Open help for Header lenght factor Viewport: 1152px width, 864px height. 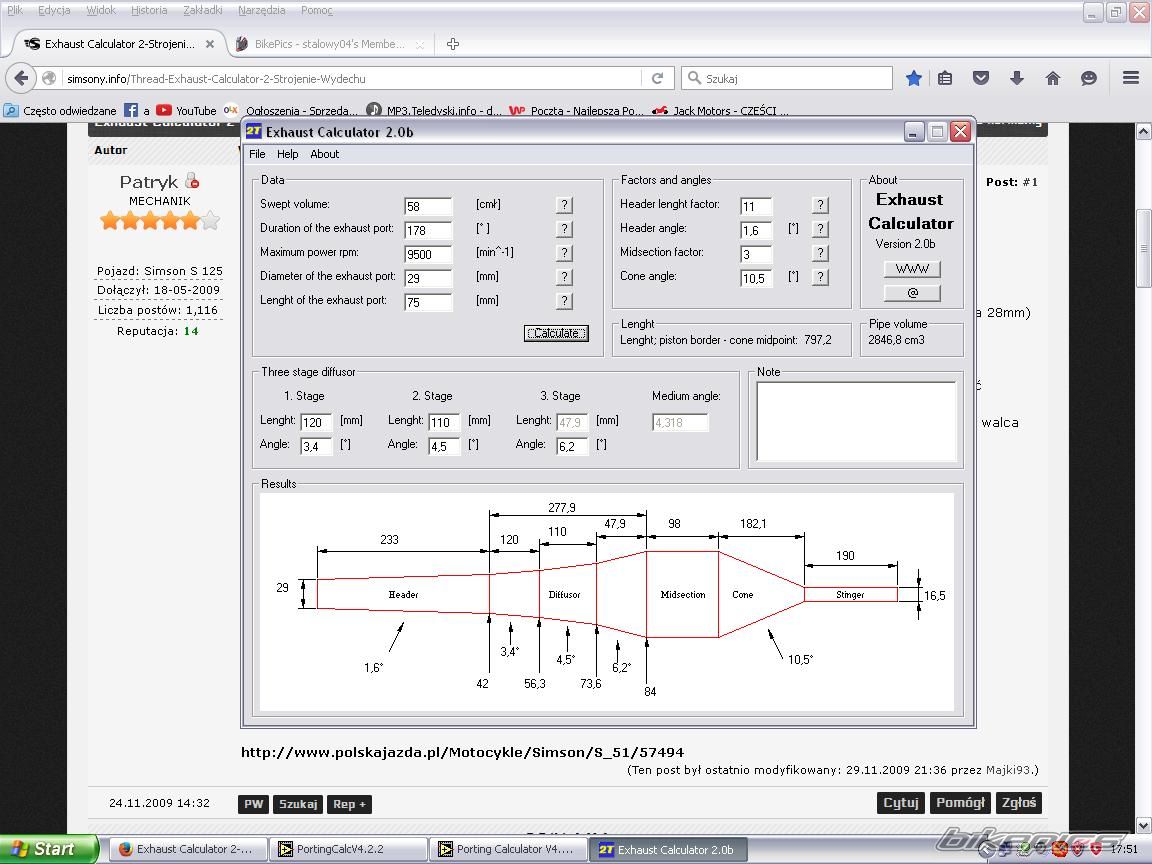coord(820,205)
